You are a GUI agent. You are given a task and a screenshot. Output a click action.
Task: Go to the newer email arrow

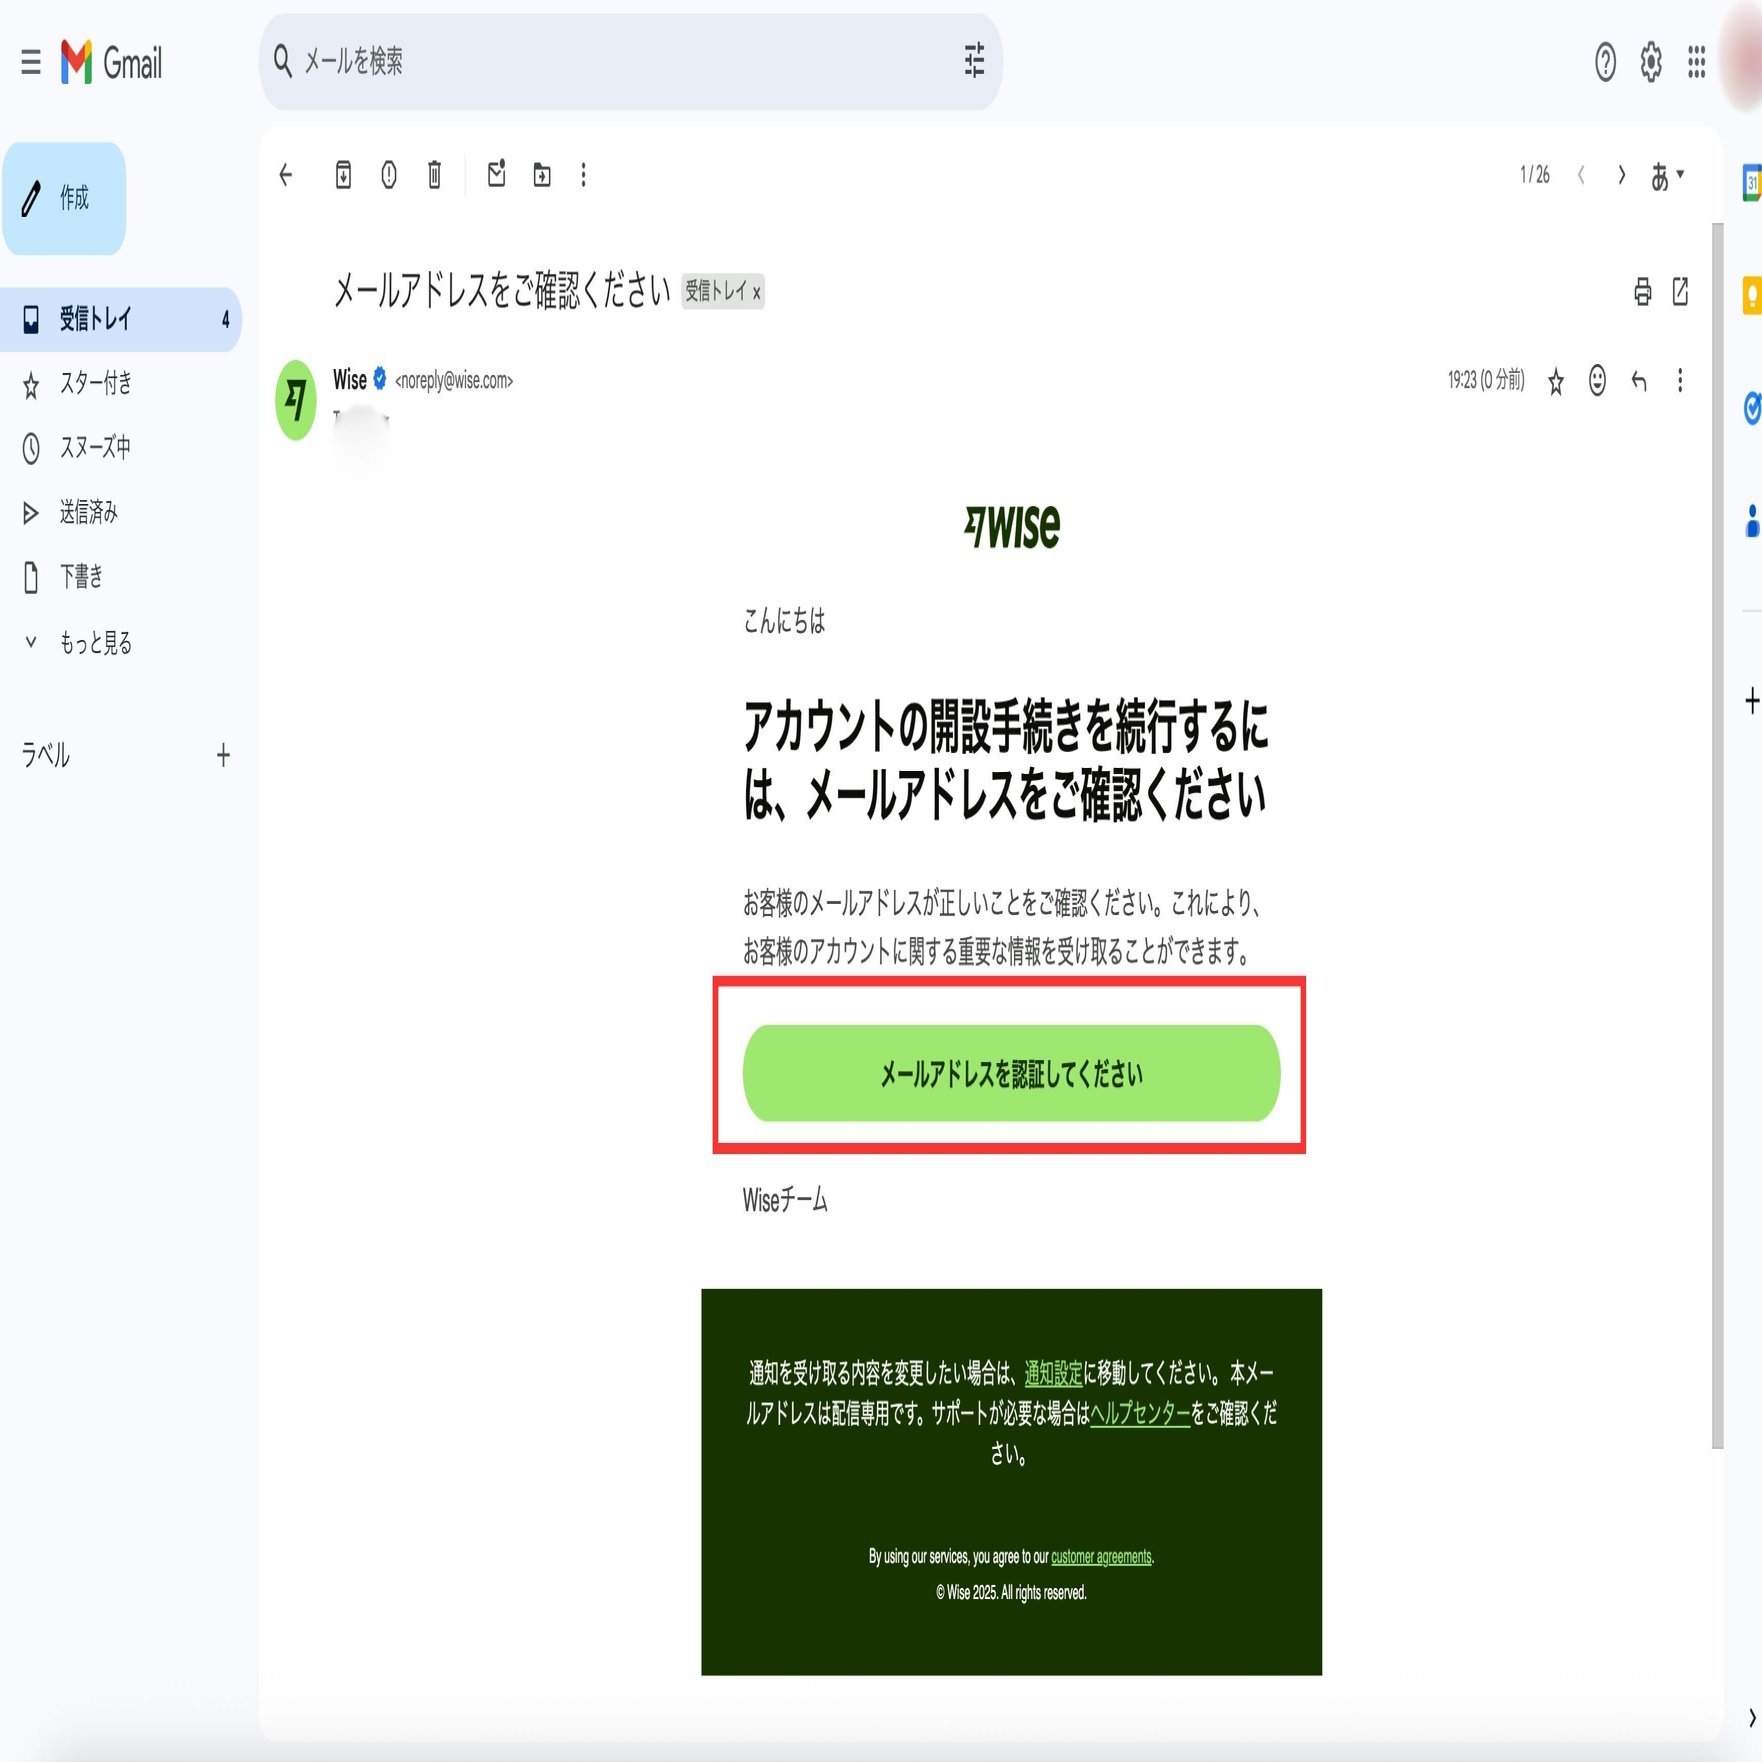1581,176
